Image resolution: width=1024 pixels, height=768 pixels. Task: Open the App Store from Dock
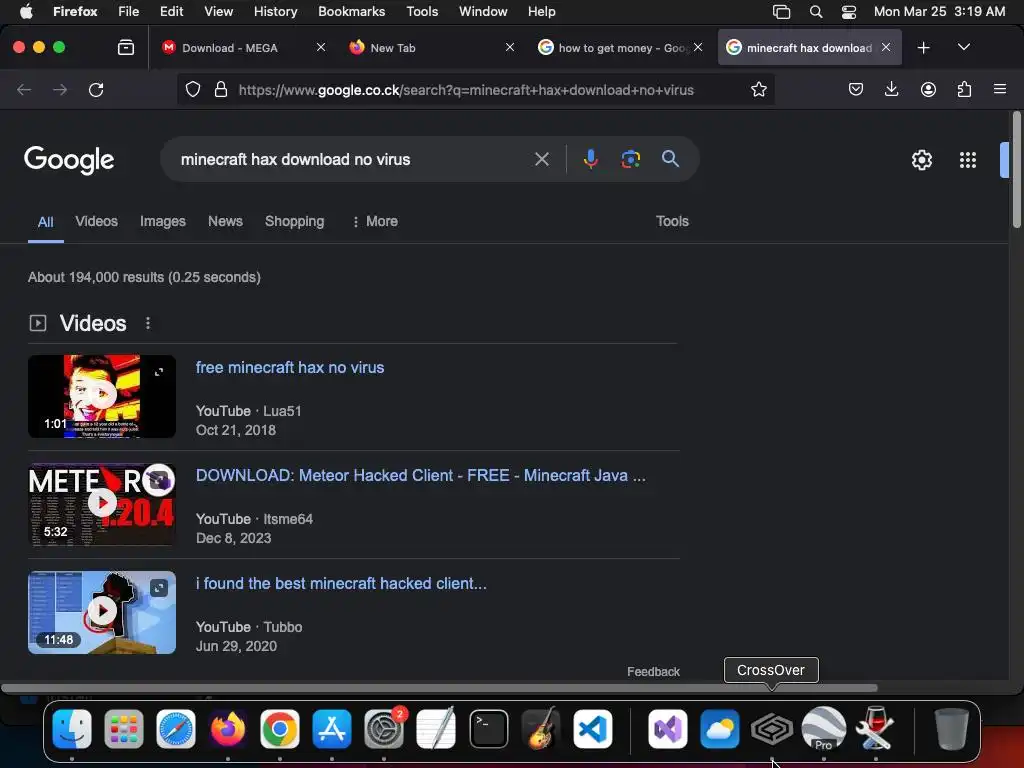332,729
